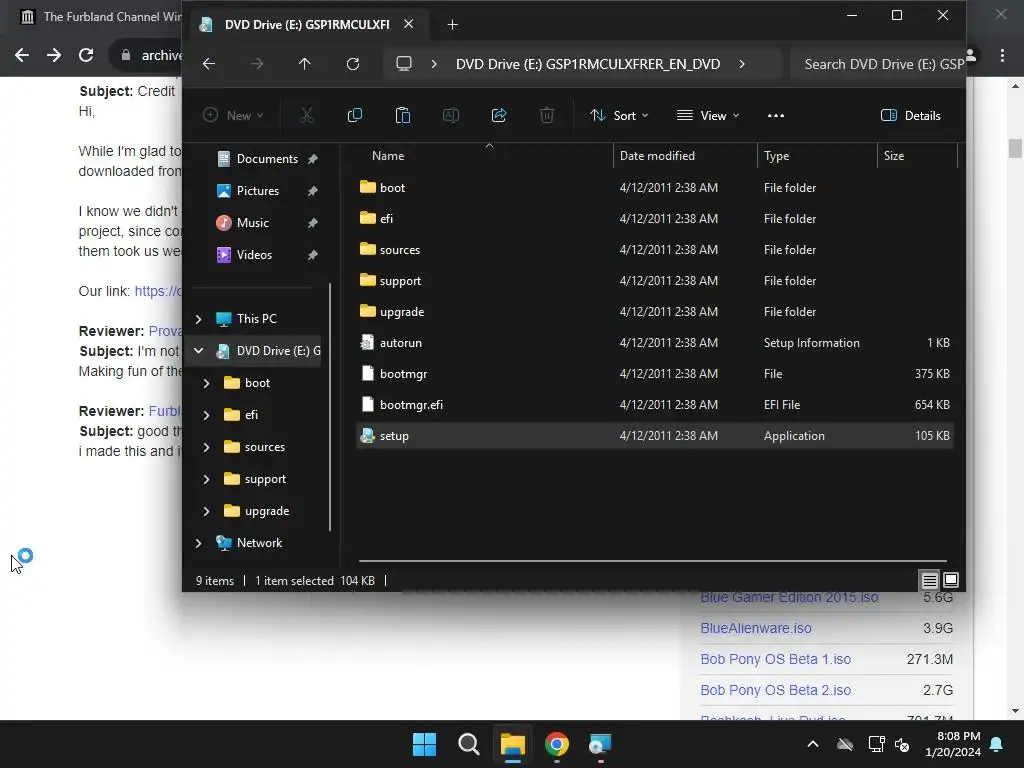The height and width of the screenshot is (768, 1024).
Task: Click the PC monitor icon in address bar
Action: [x=404, y=64]
